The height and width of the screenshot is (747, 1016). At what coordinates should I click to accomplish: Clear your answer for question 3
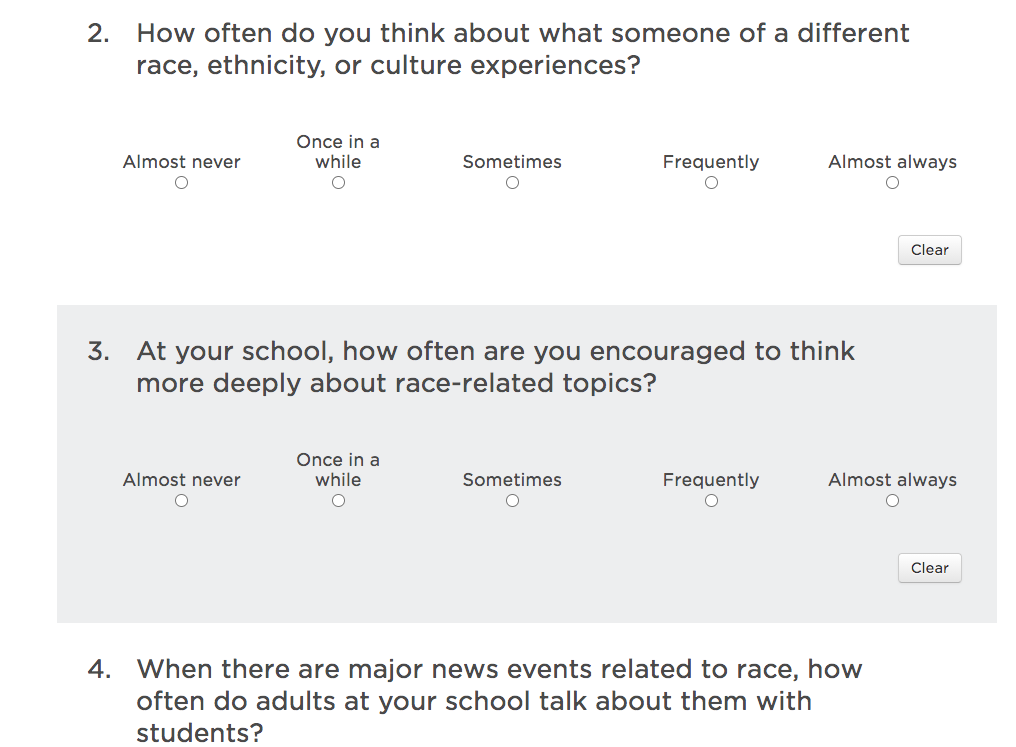pos(929,568)
